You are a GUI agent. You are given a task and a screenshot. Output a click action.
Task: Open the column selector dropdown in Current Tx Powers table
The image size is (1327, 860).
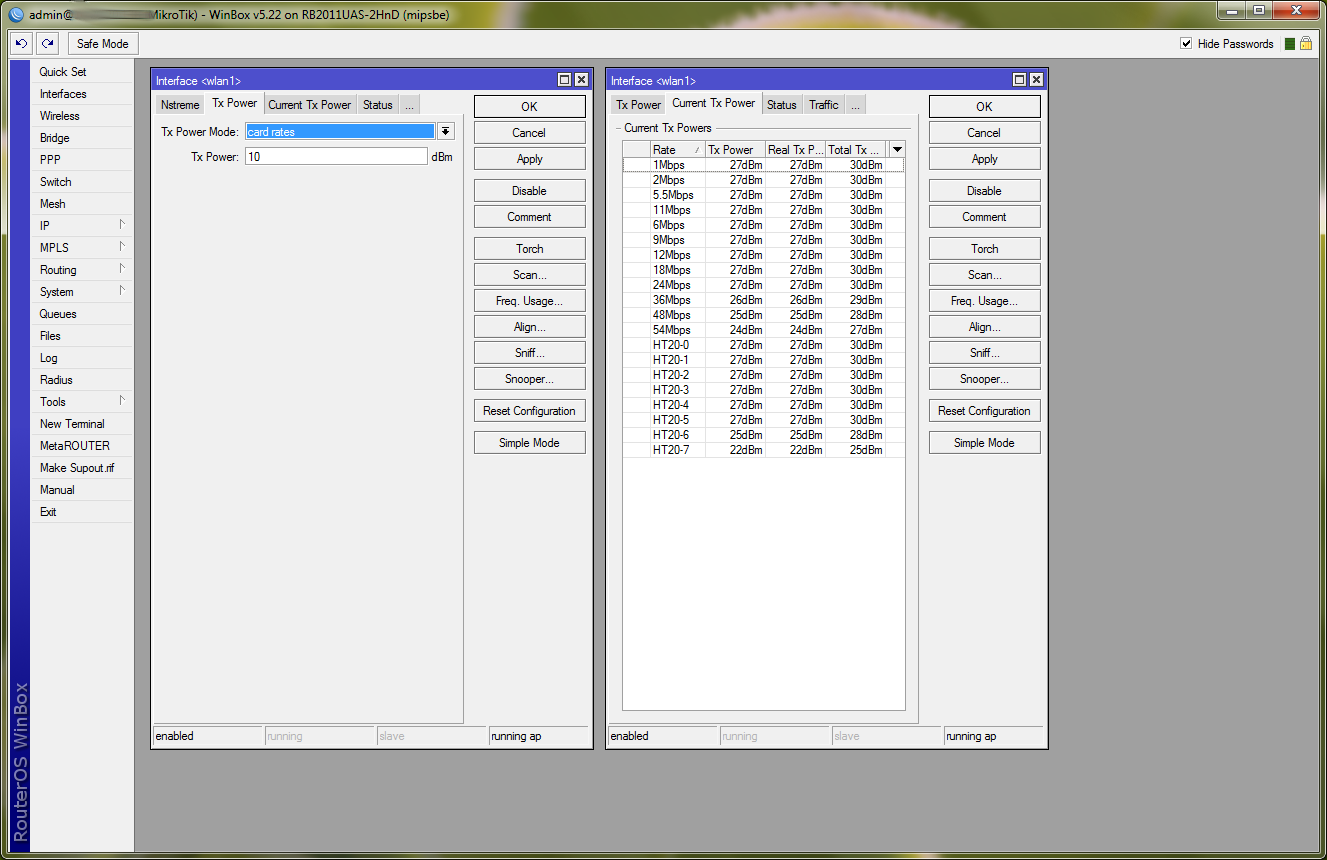tap(897, 149)
